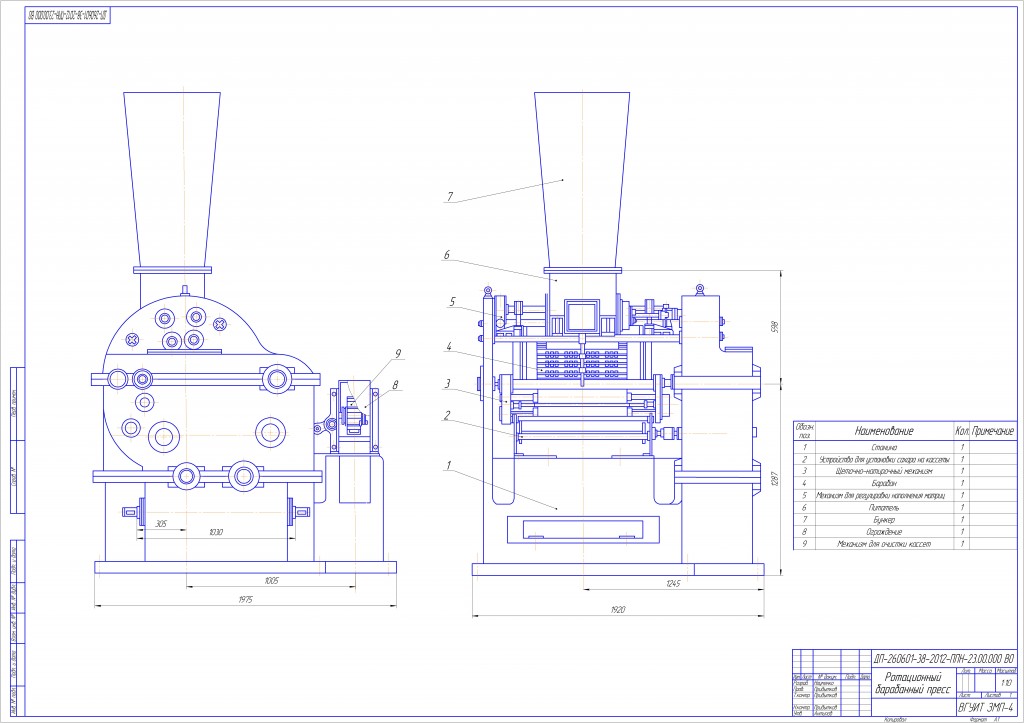Click the 'Ограждение' row in the parts table
This screenshot has height=723, width=1024.
pyautogui.click(x=883, y=532)
